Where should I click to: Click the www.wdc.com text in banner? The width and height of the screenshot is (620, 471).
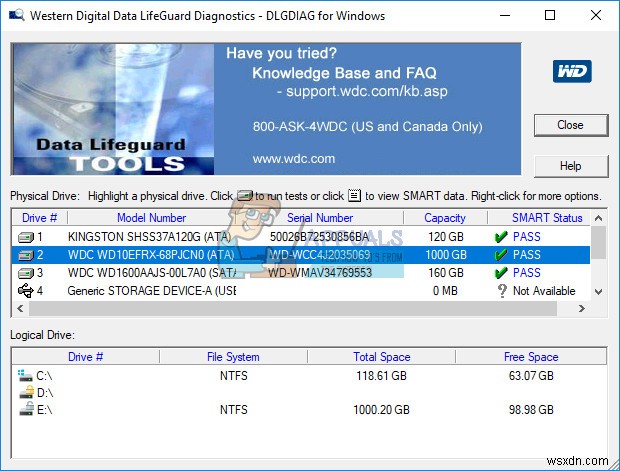point(294,159)
